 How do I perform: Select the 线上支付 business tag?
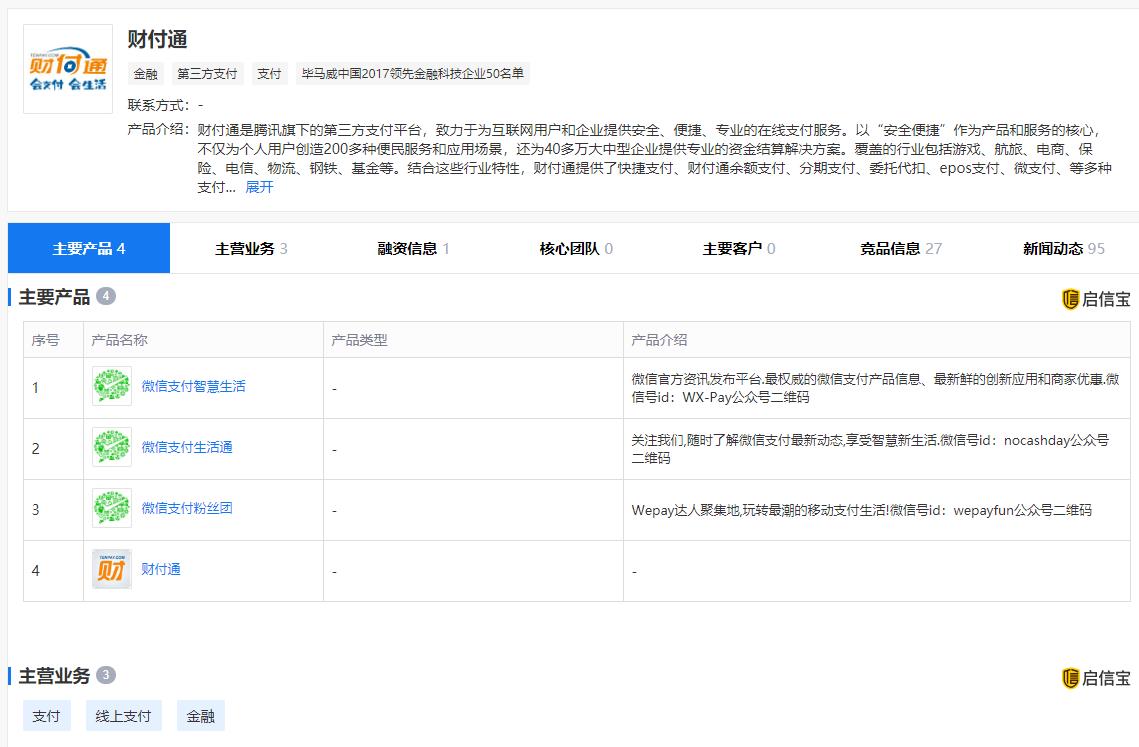tap(123, 715)
